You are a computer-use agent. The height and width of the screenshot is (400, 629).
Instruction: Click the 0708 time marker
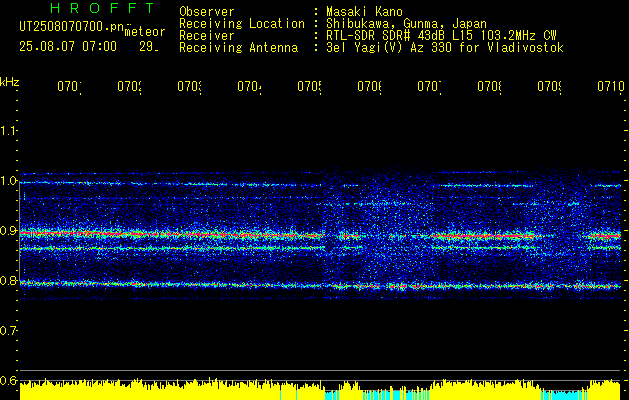coord(490,87)
